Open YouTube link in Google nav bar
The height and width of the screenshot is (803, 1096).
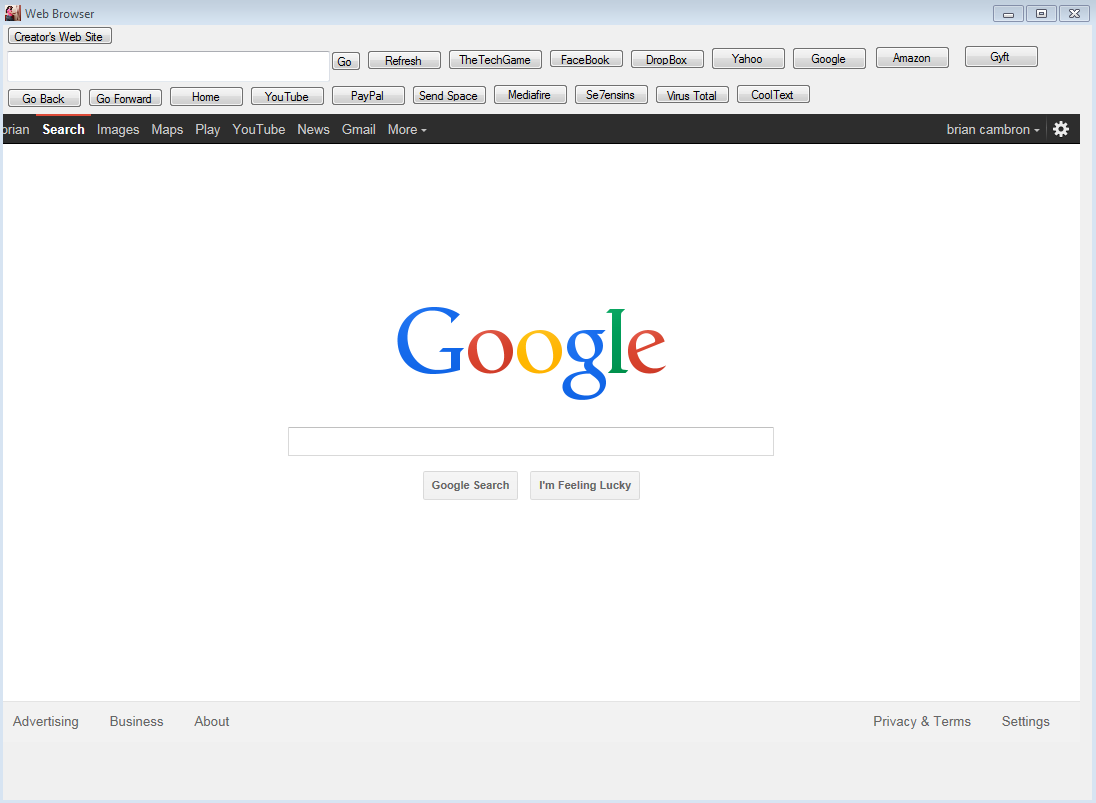pos(259,129)
